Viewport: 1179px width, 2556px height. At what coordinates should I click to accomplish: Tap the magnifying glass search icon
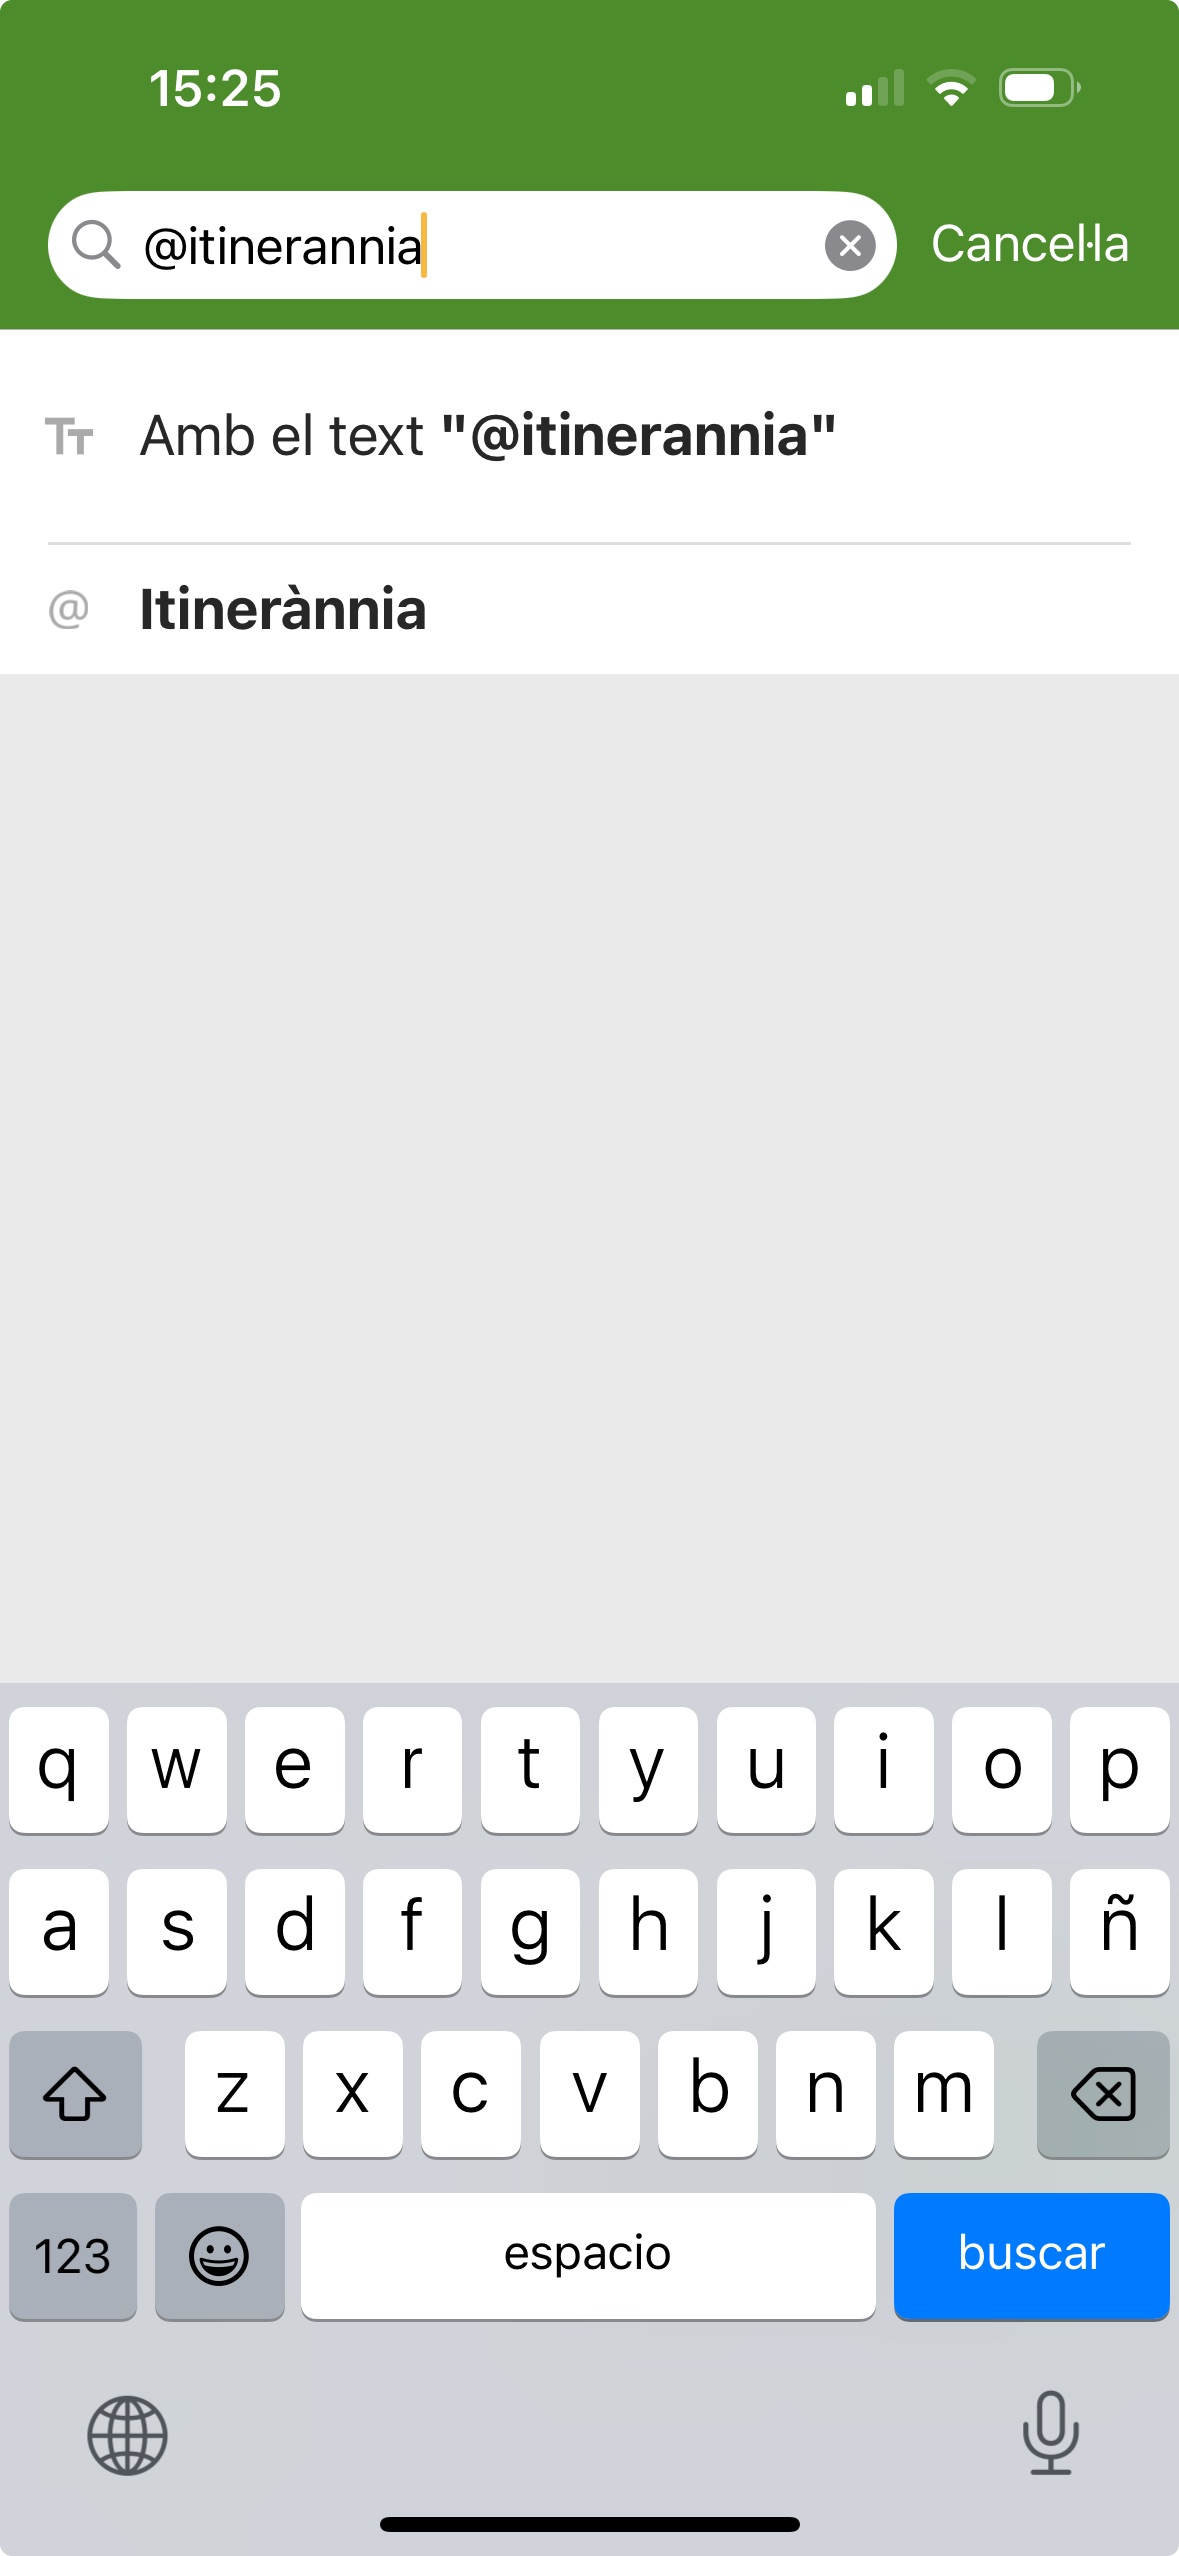pyautogui.click(x=96, y=245)
